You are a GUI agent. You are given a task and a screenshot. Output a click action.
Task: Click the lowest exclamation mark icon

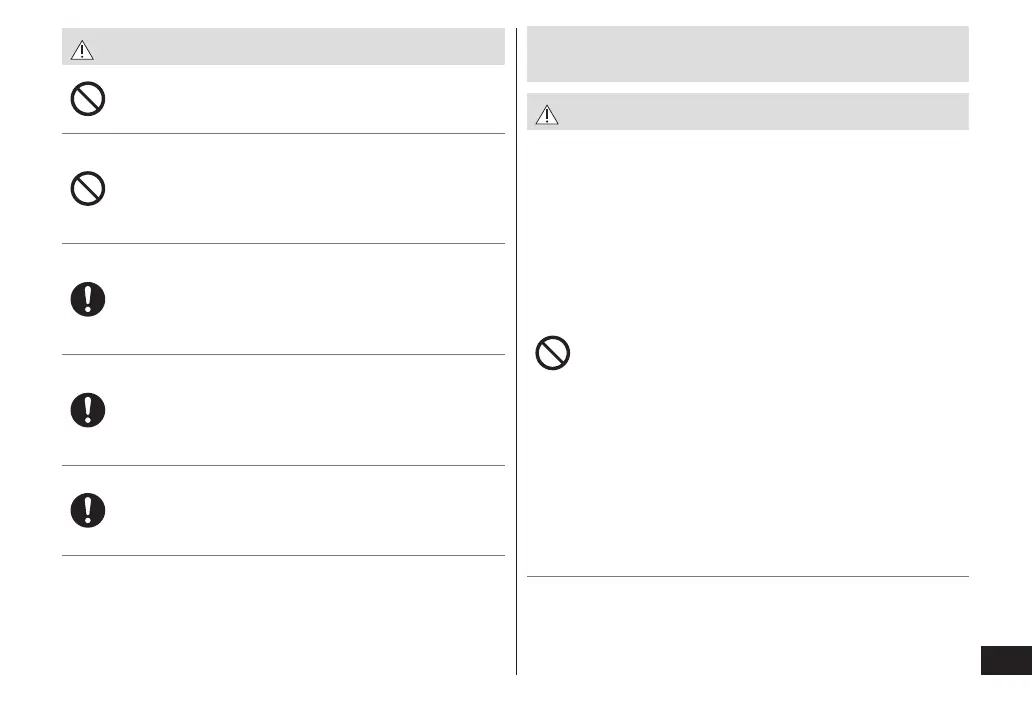(x=88, y=510)
